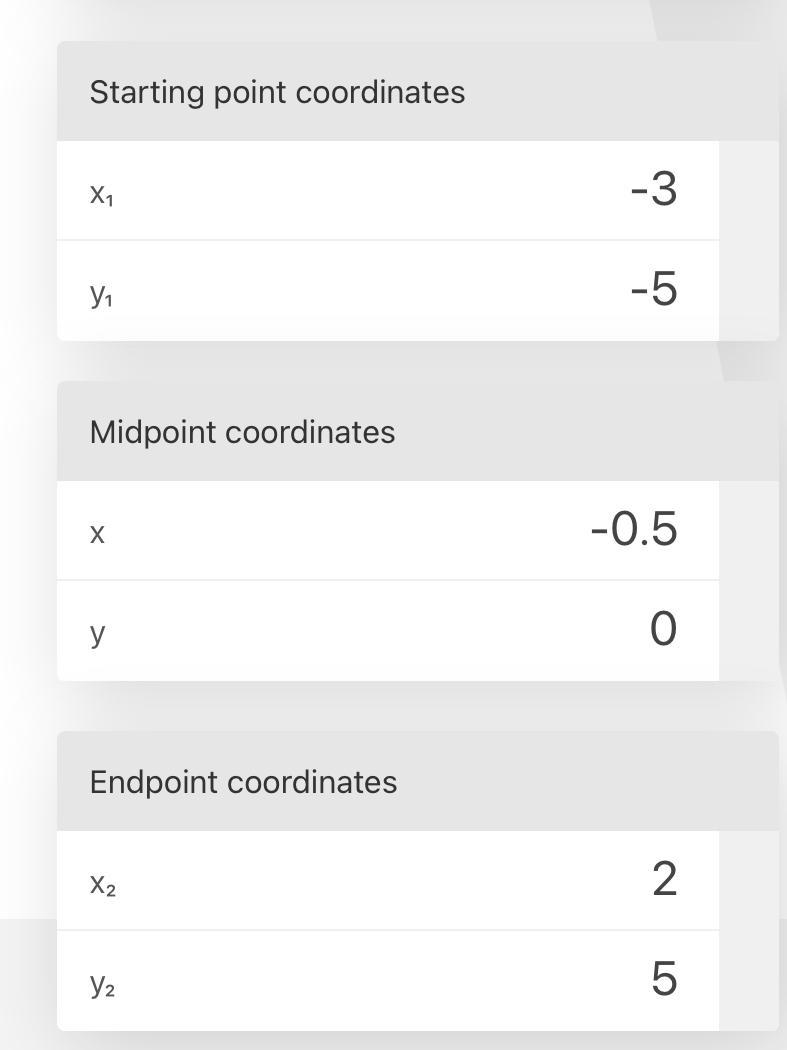Click gray strip right of x₂ row
Viewport: 787px width, 1050px height.
(748, 880)
